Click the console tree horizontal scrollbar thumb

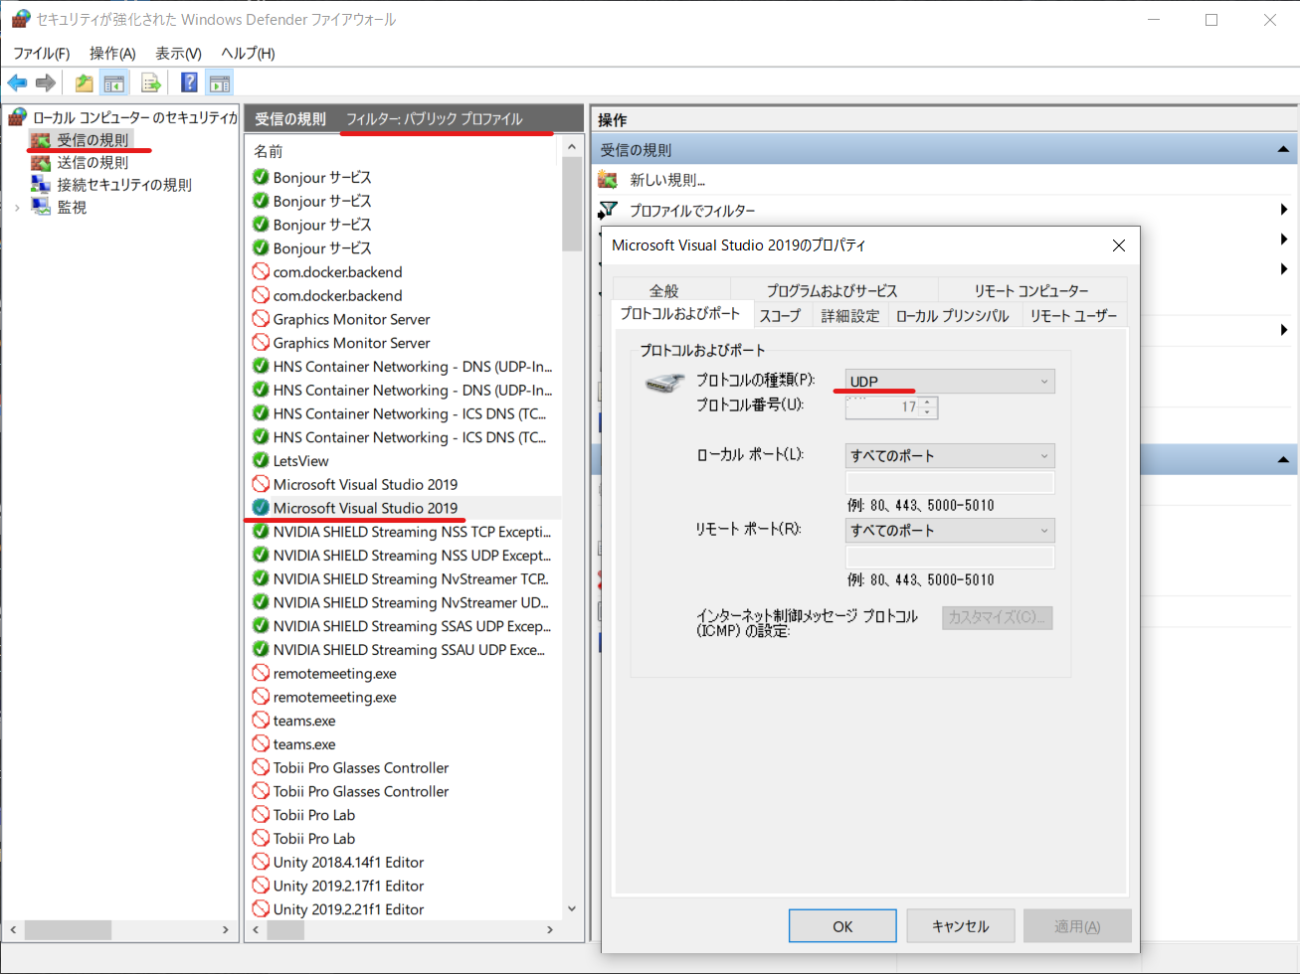(68, 930)
